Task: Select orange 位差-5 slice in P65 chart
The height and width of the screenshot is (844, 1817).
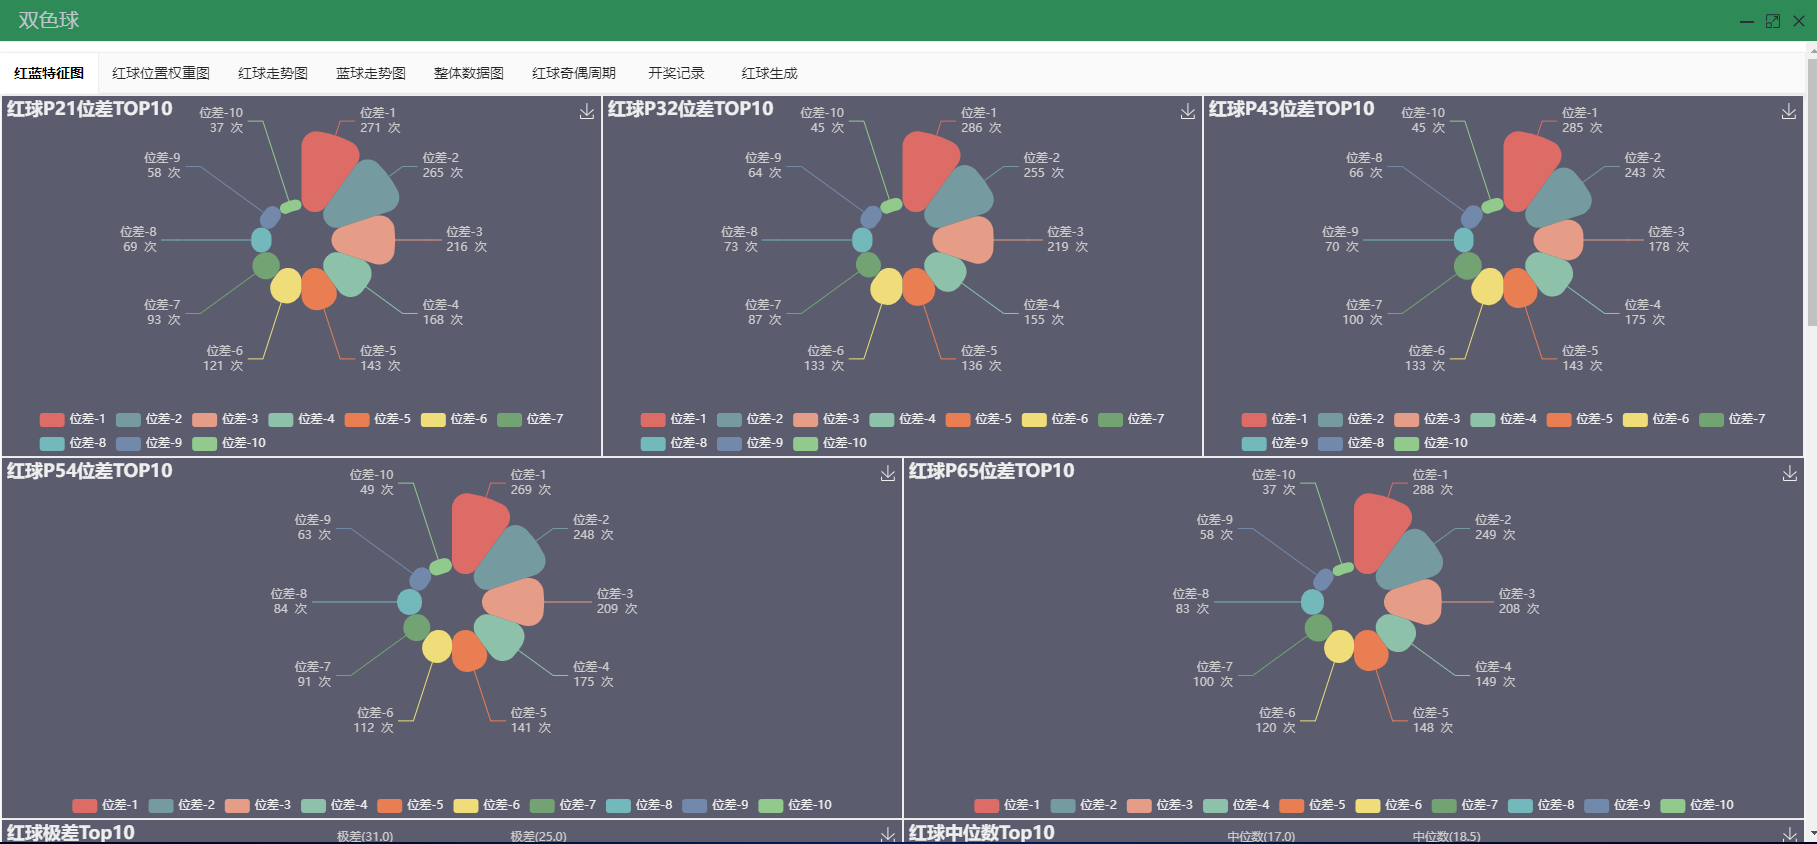Action: (x=1370, y=650)
